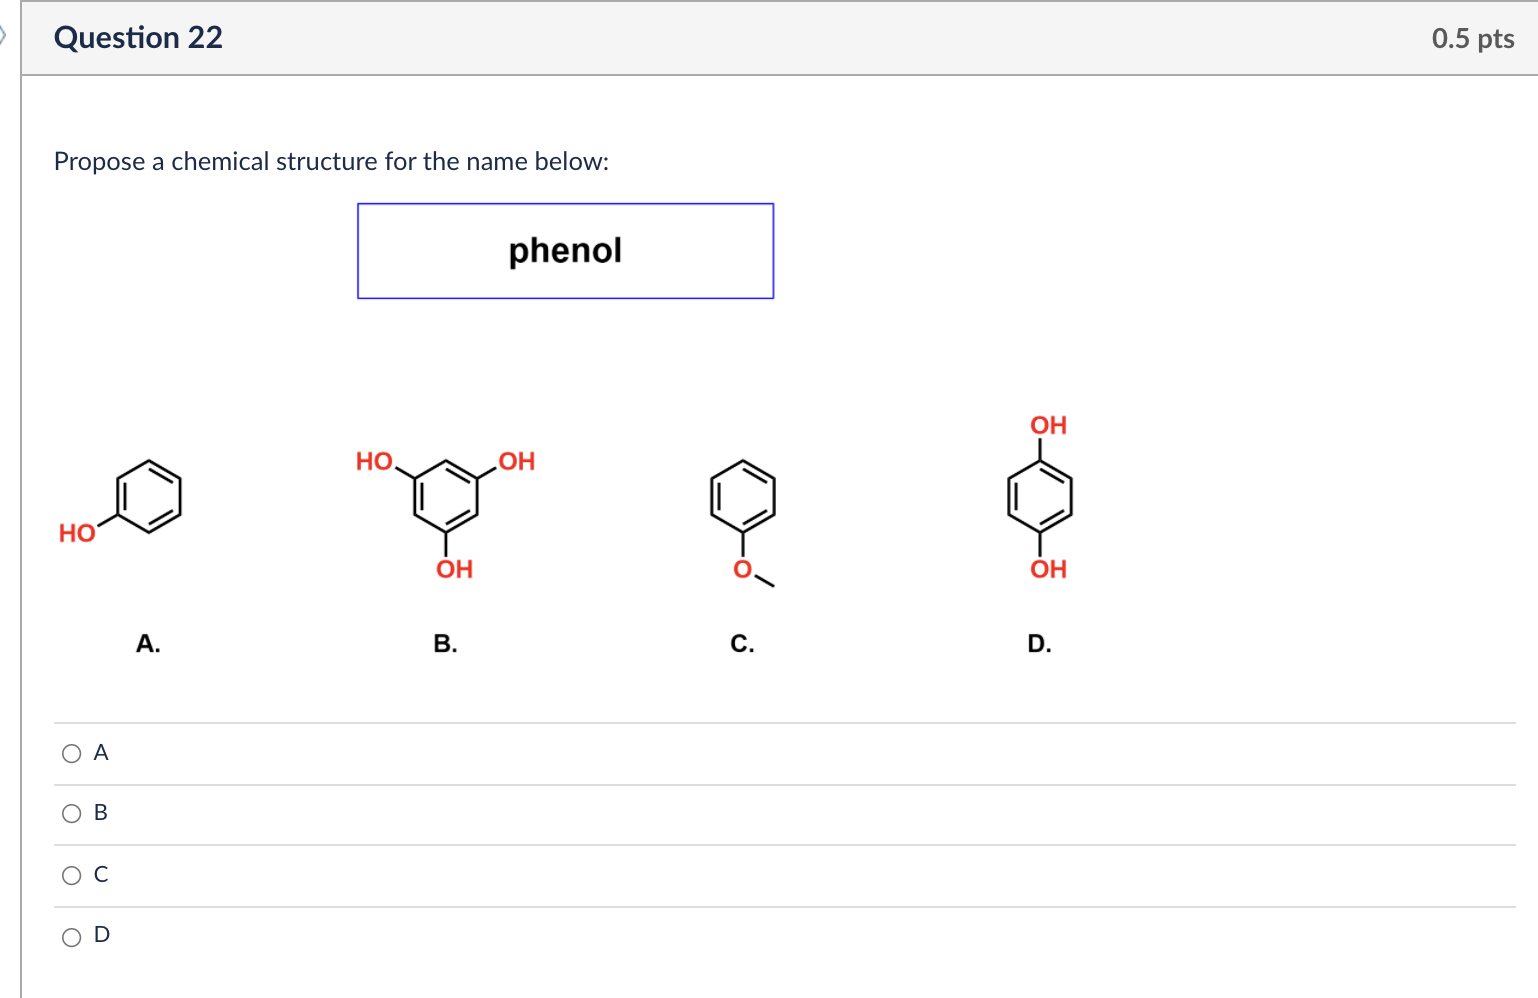
Task: Click the answer label D text
Action: [100, 936]
